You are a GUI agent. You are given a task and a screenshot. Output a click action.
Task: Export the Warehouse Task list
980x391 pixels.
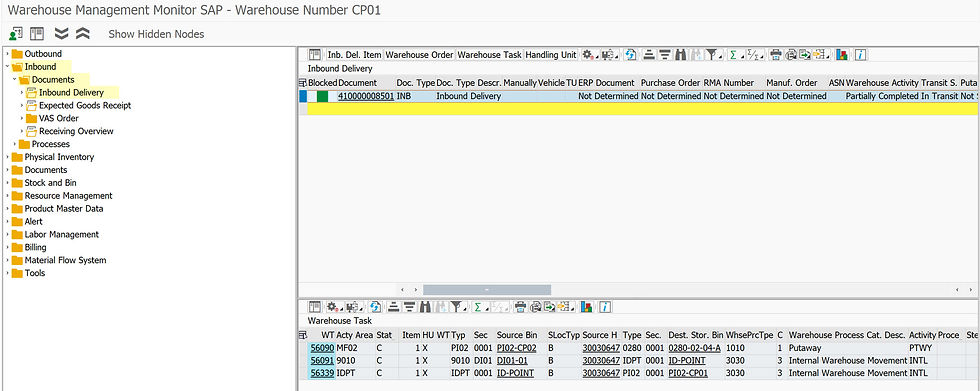coord(549,307)
